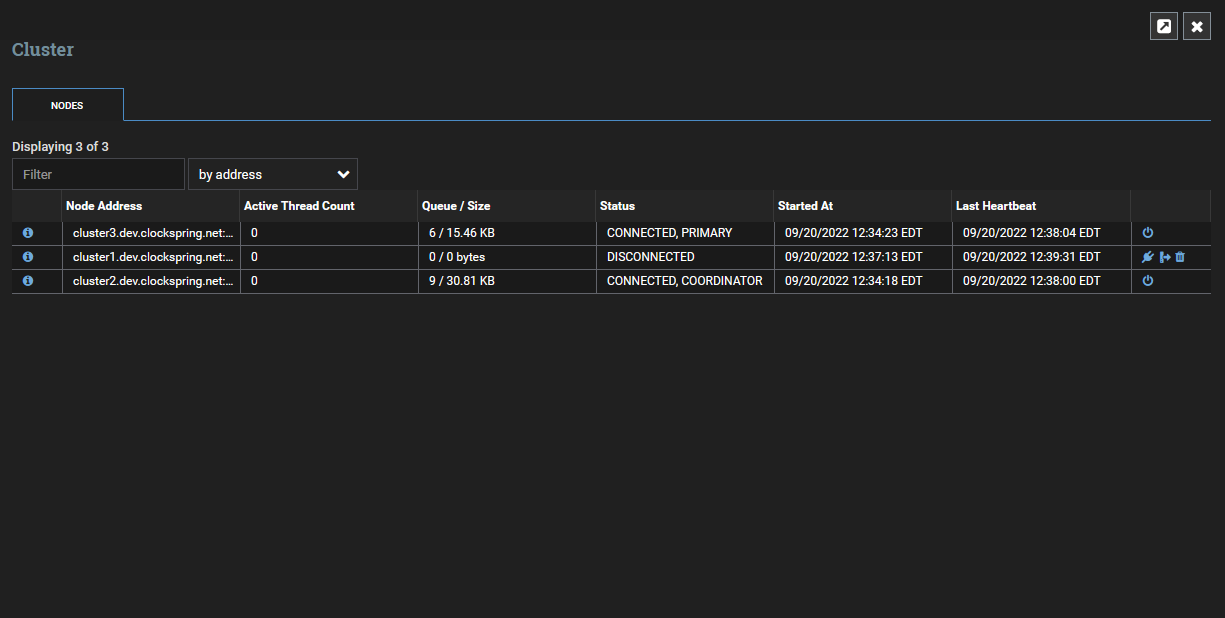This screenshot has width=1225, height=618.
Task: Connect the disconnected cluster1 node
Action: coord(1148,257)
